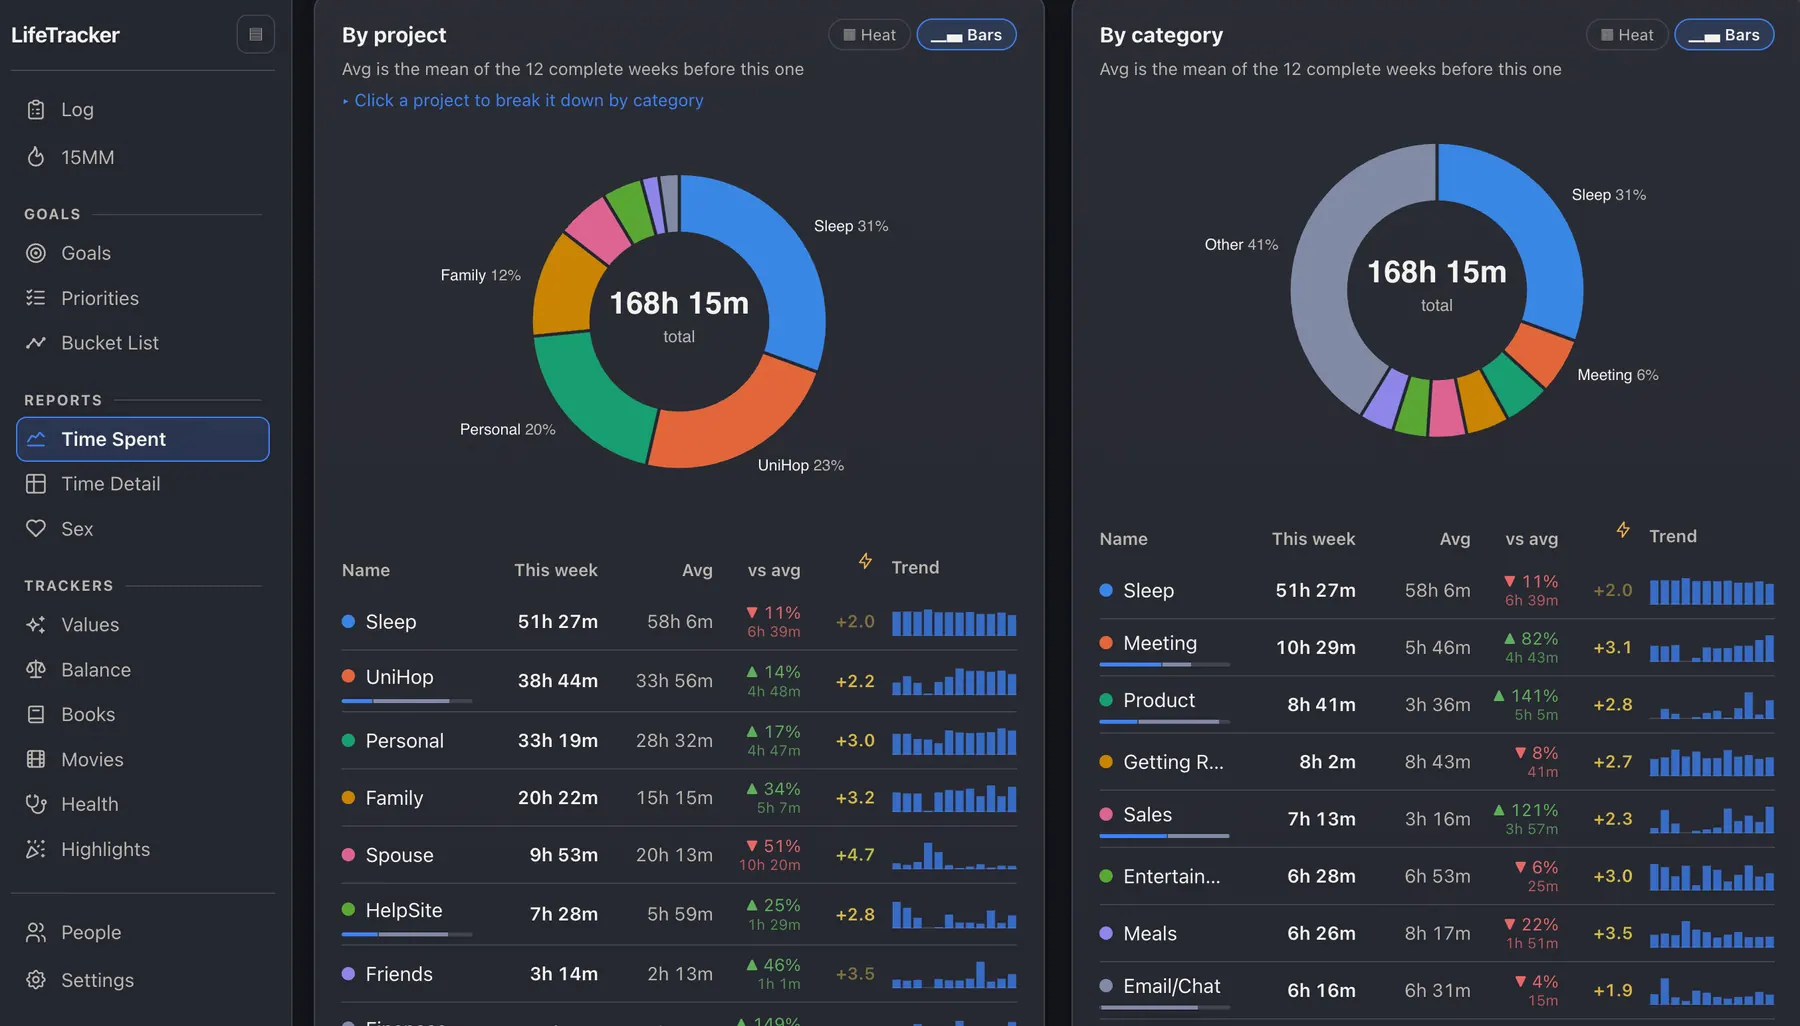This screenshot has width=1800, height=1026.
Task: Switch By category view to Bars
Action: click(x=1724, y=35)
